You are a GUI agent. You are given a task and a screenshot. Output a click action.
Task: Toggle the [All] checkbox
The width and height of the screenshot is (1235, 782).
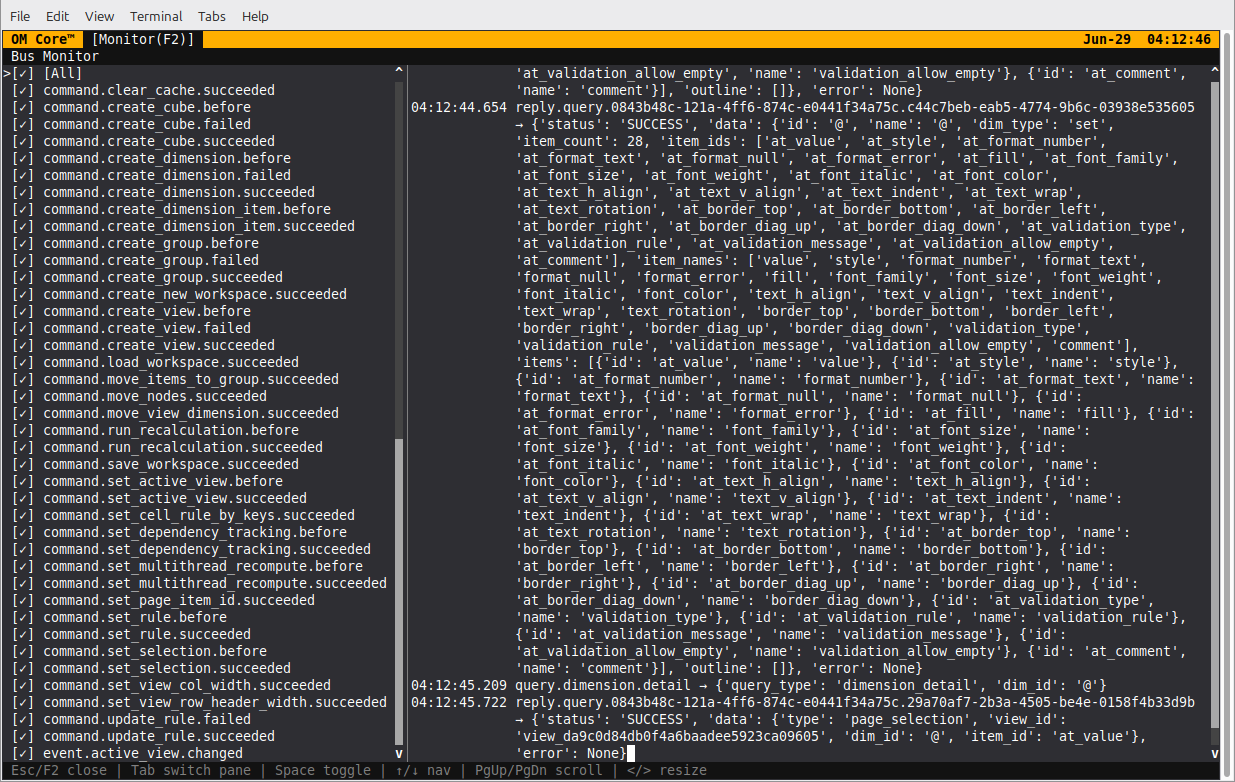click(23, 73)
